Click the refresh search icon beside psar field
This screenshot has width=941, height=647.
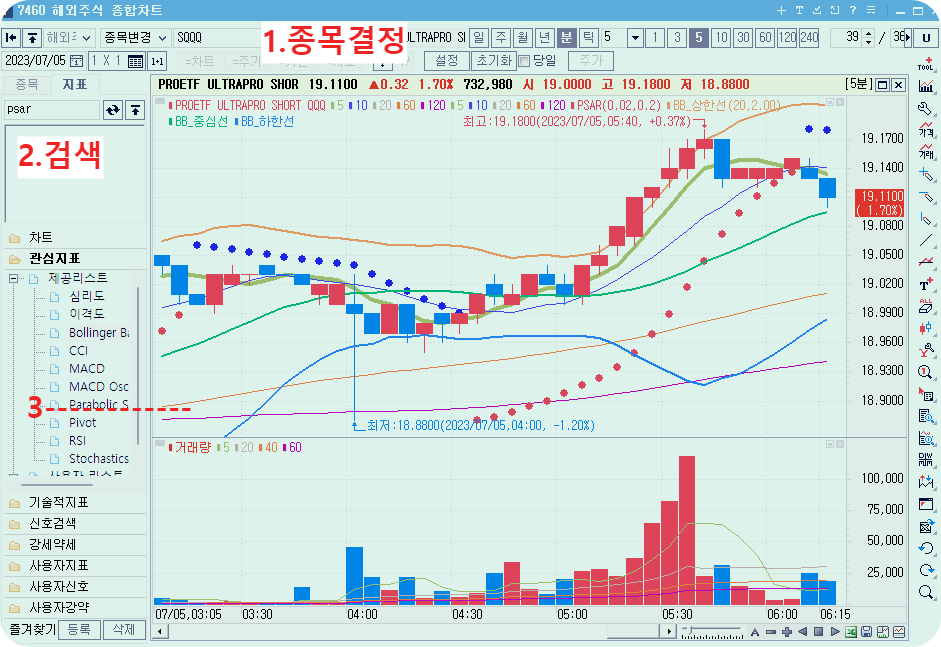point(113,110)
